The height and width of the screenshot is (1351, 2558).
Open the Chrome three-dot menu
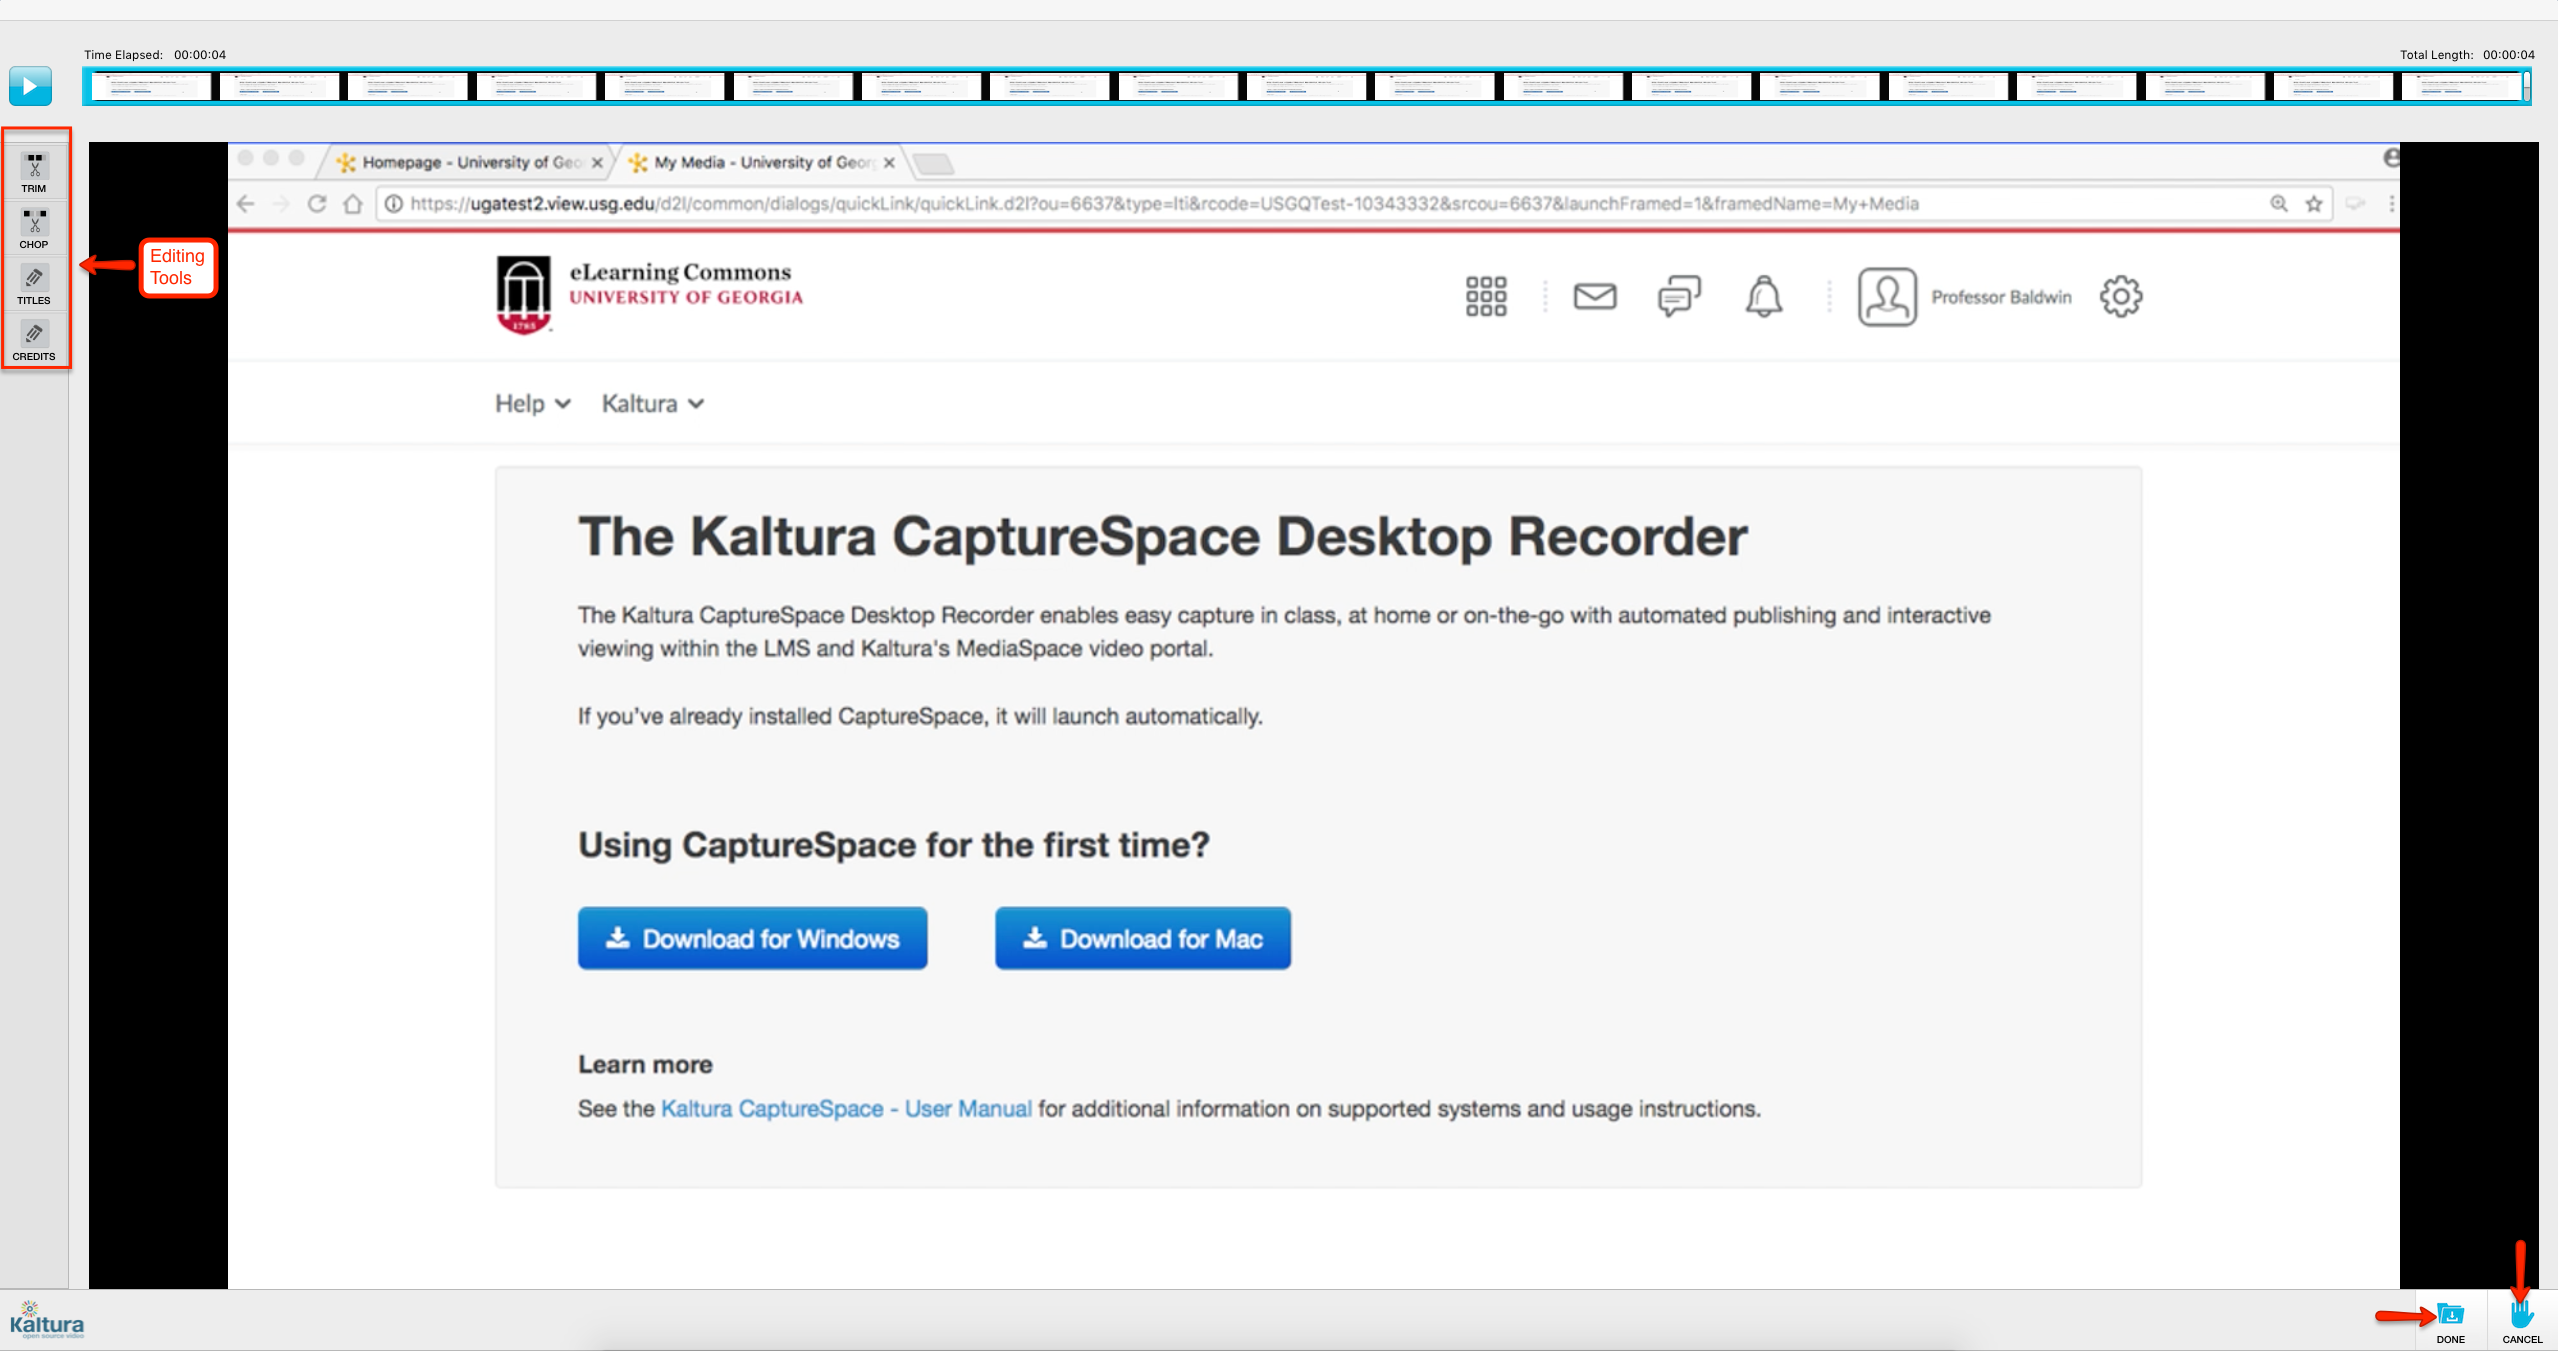(x=2391, y=204)
